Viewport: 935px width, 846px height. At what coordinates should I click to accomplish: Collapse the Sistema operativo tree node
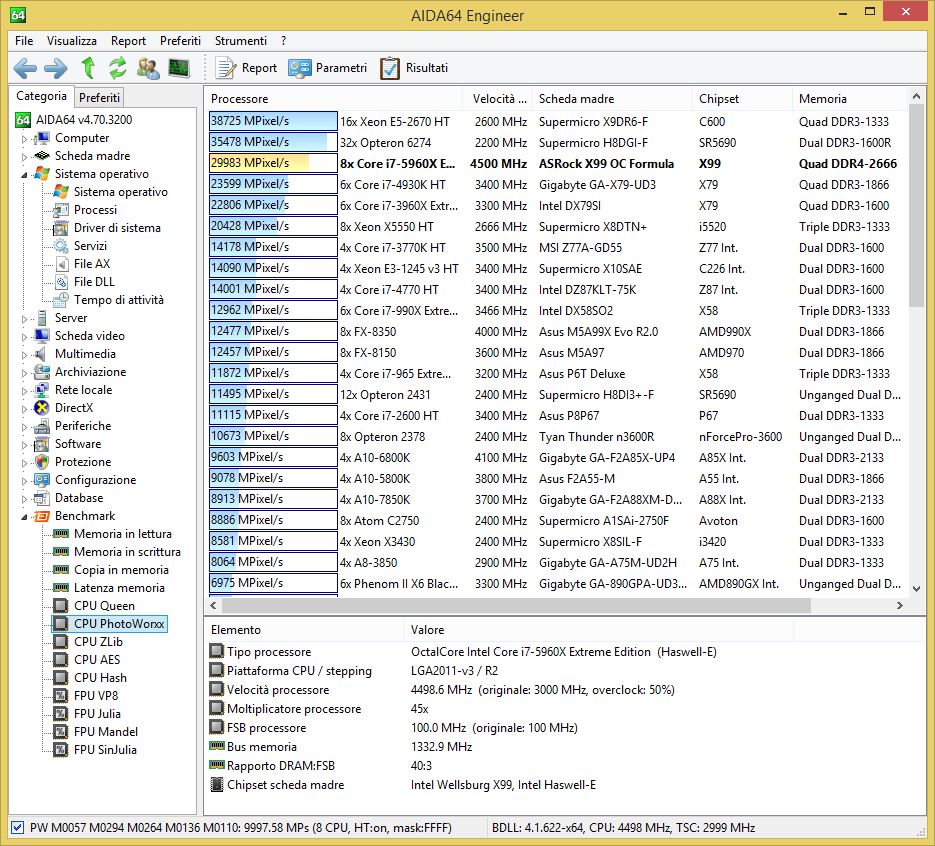click(25, 175)
